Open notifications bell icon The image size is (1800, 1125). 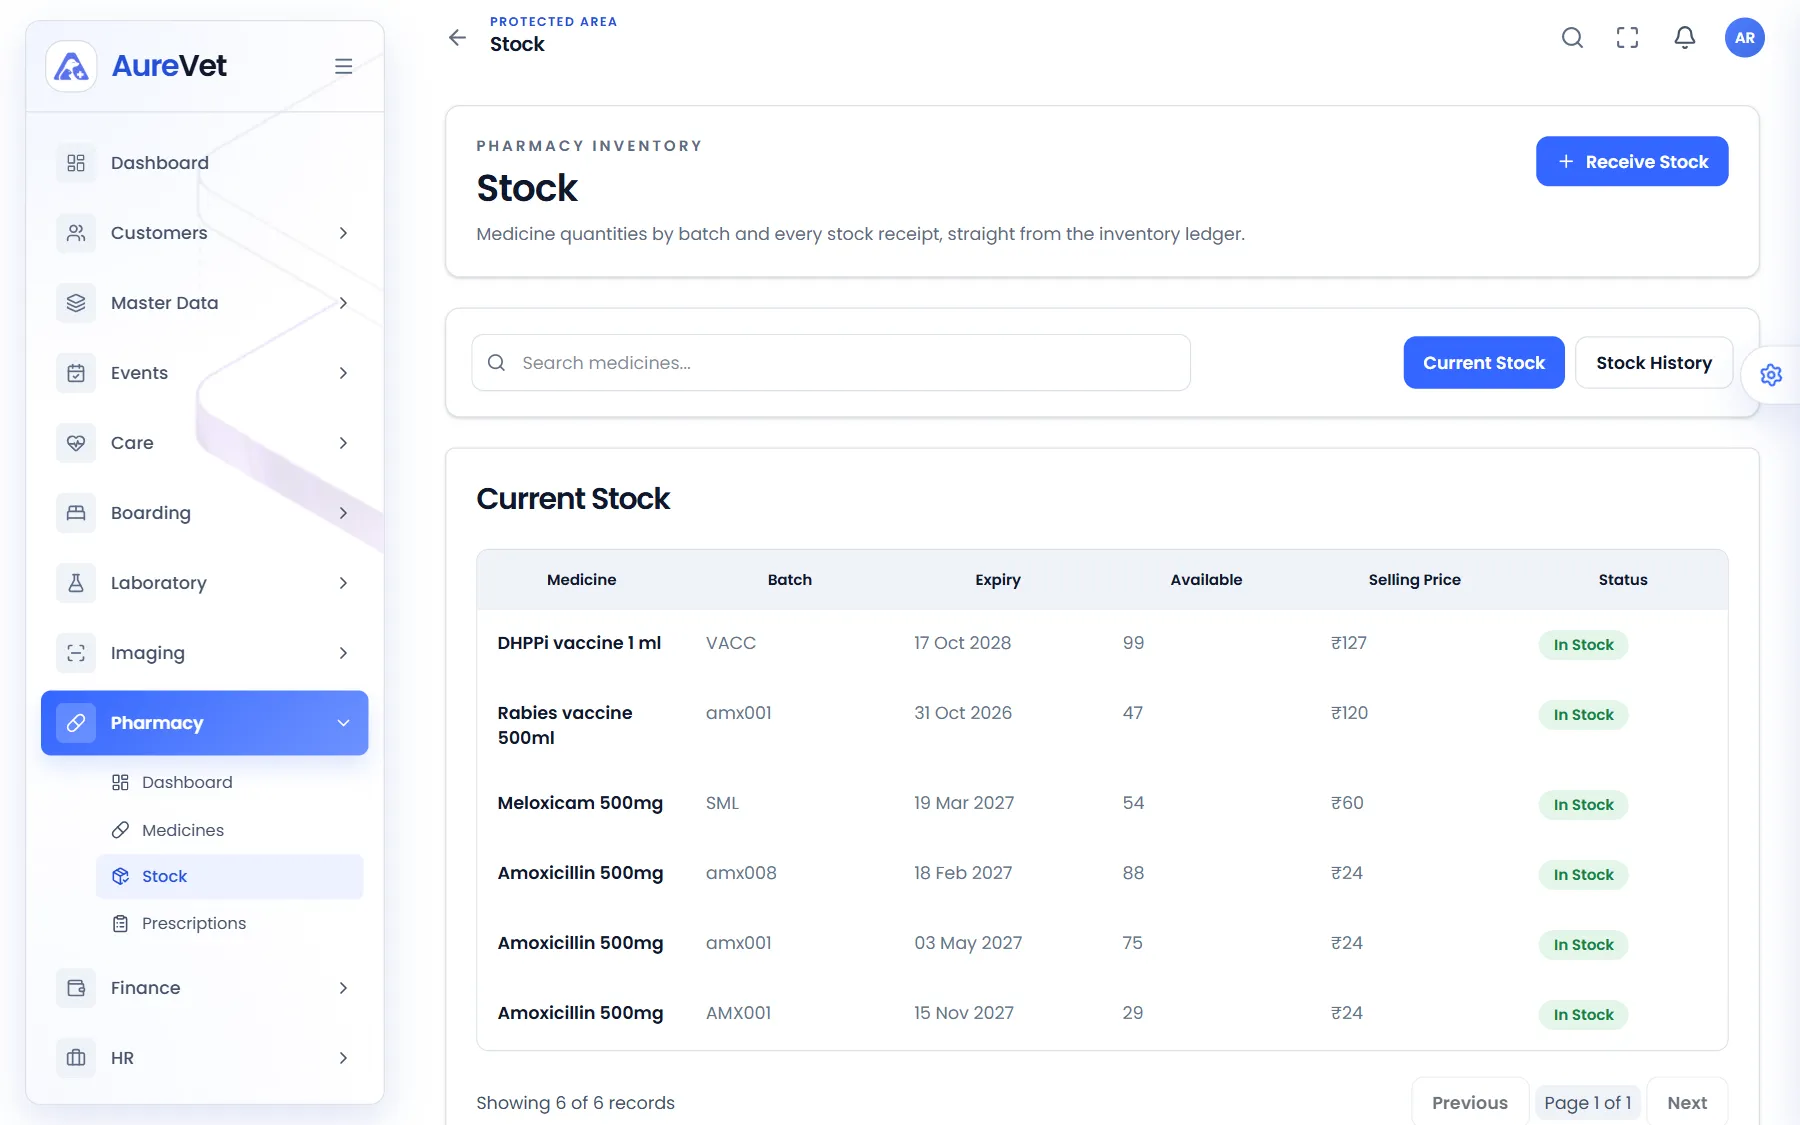pos(1685,38)
